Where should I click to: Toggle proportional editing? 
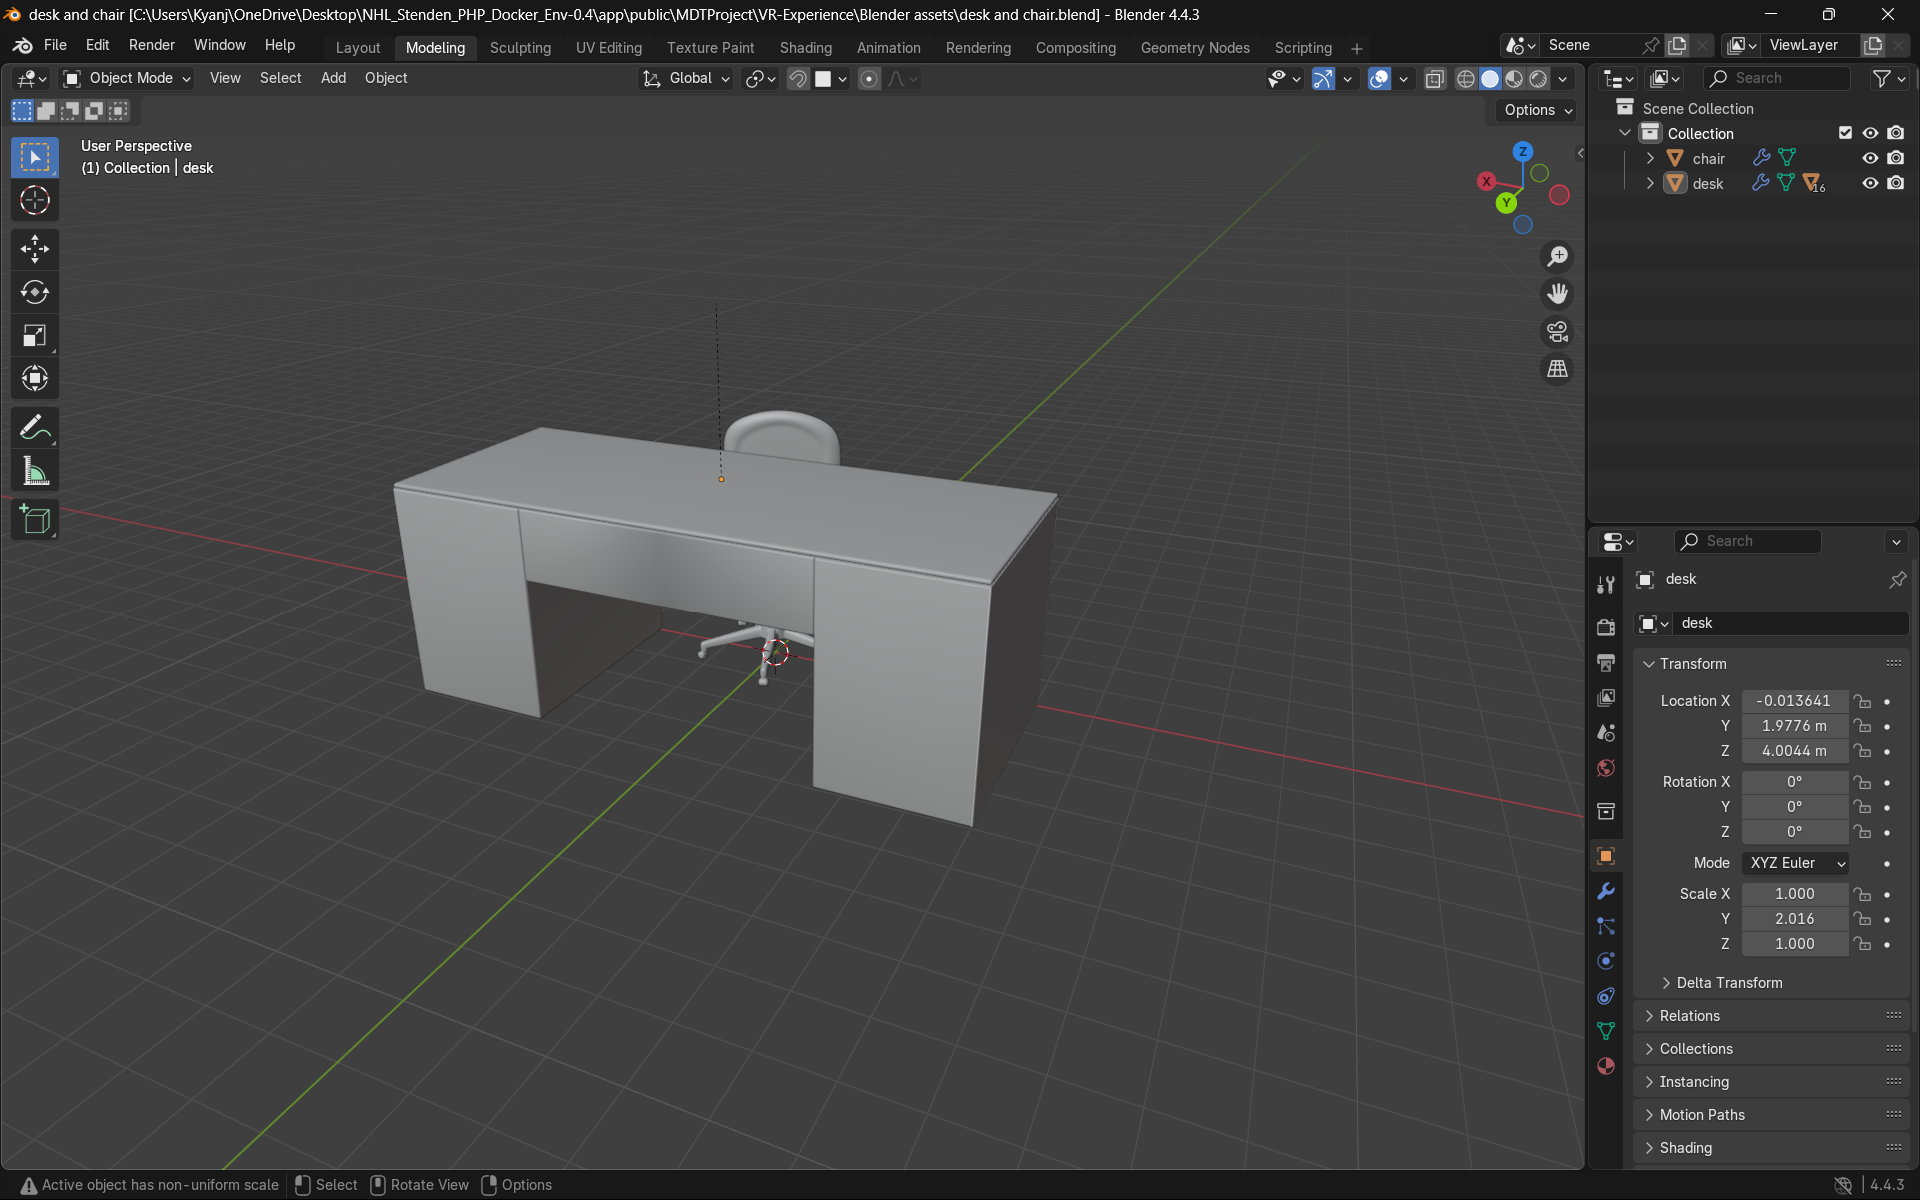pyautogui.click(x=869, y=79)
